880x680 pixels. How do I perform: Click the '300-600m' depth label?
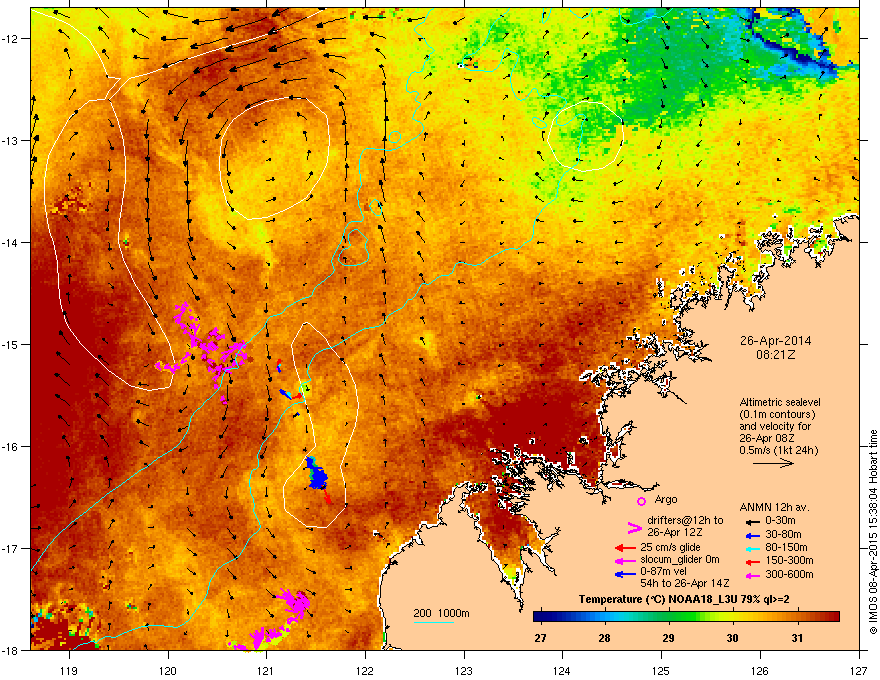point(789,574)
